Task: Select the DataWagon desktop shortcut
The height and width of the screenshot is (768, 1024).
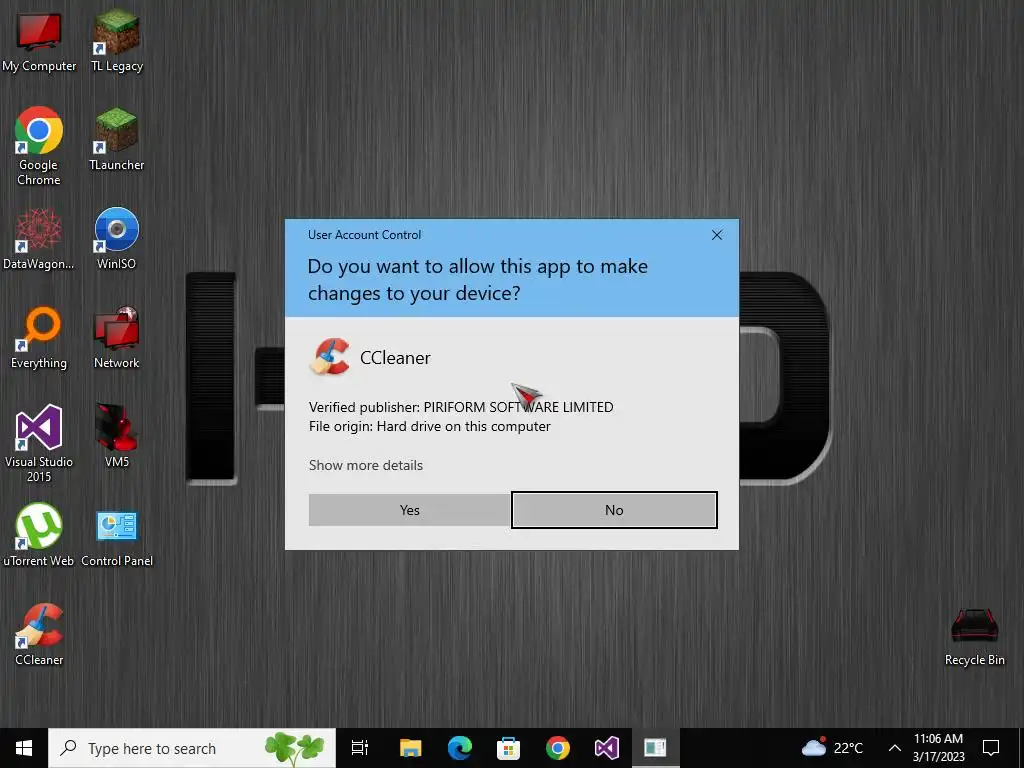Action: click(39, 238)
